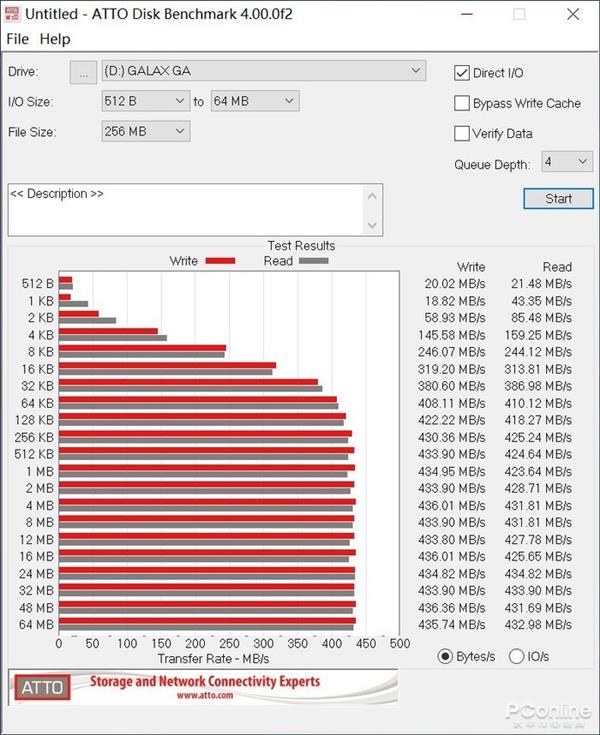Open the File Size dropdown 256 MB

click(146, 131)
